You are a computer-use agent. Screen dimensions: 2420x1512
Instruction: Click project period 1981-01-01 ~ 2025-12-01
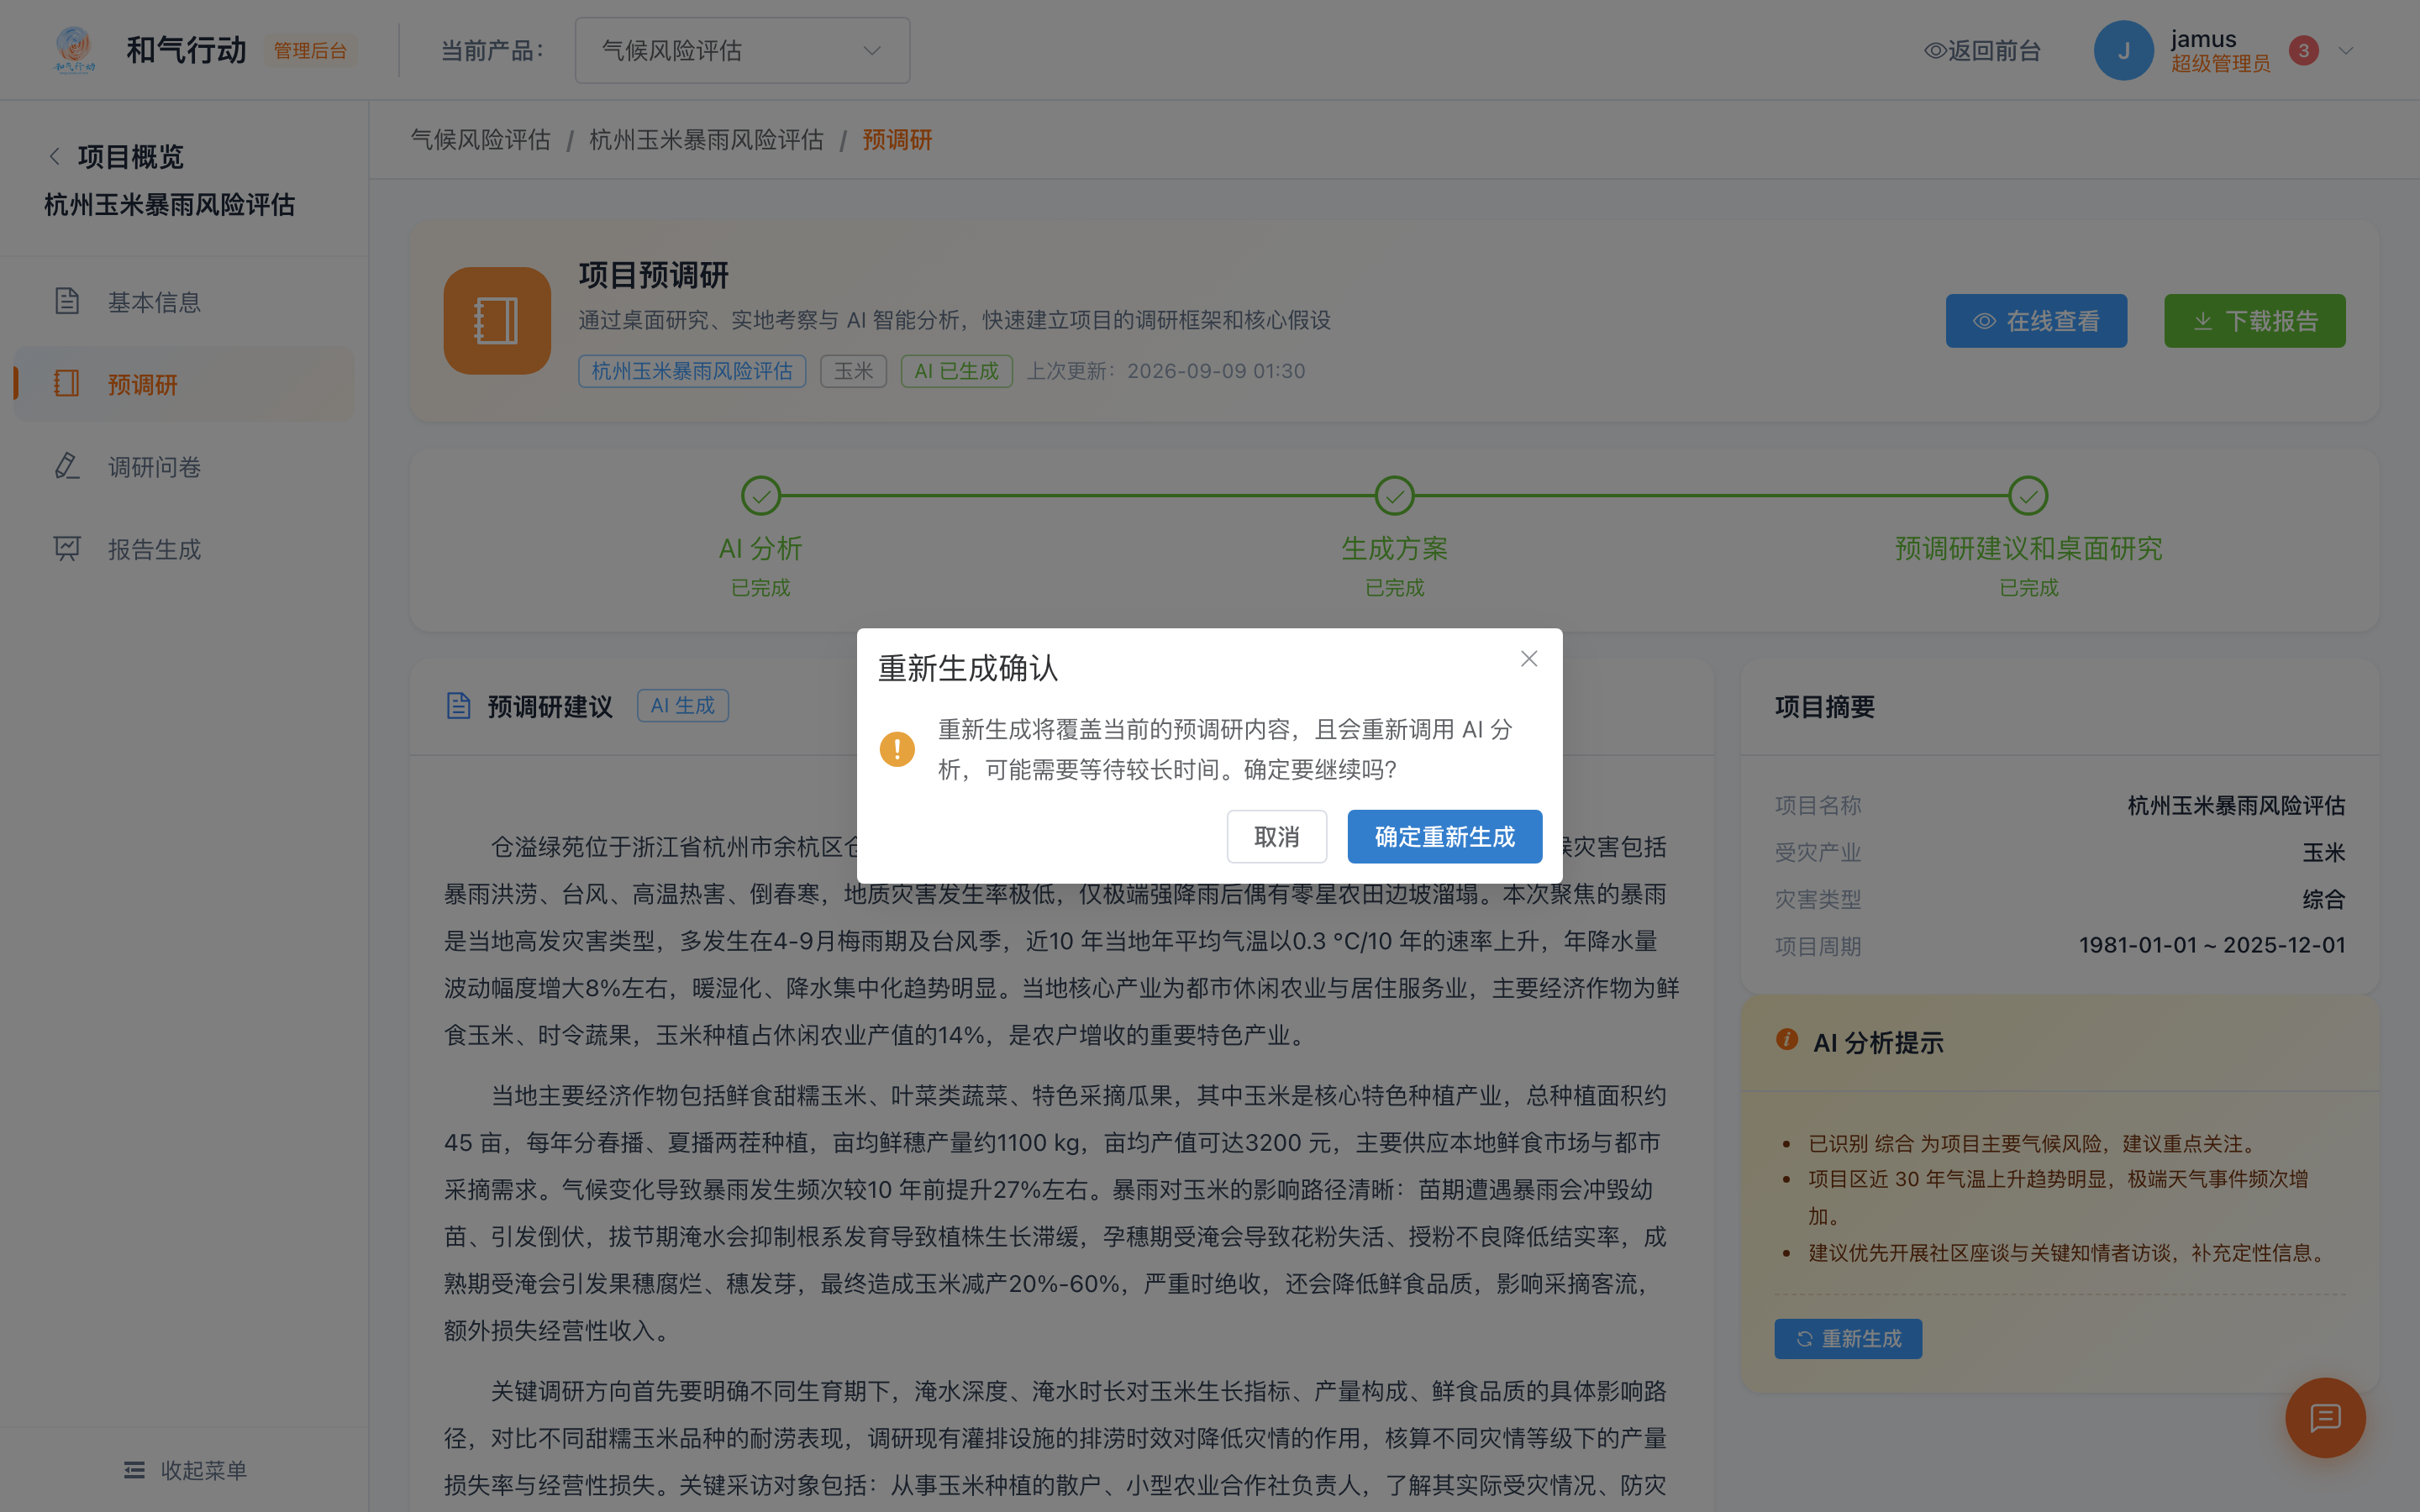2212,945
